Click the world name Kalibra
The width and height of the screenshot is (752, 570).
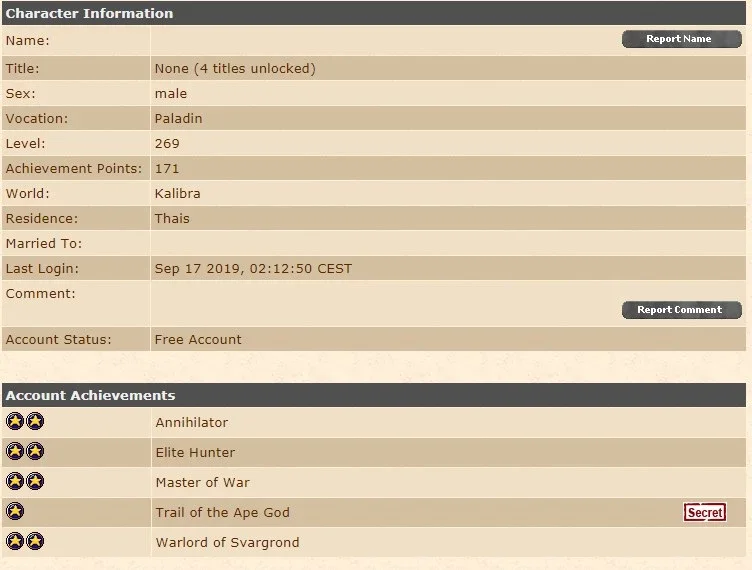[177, 193]
